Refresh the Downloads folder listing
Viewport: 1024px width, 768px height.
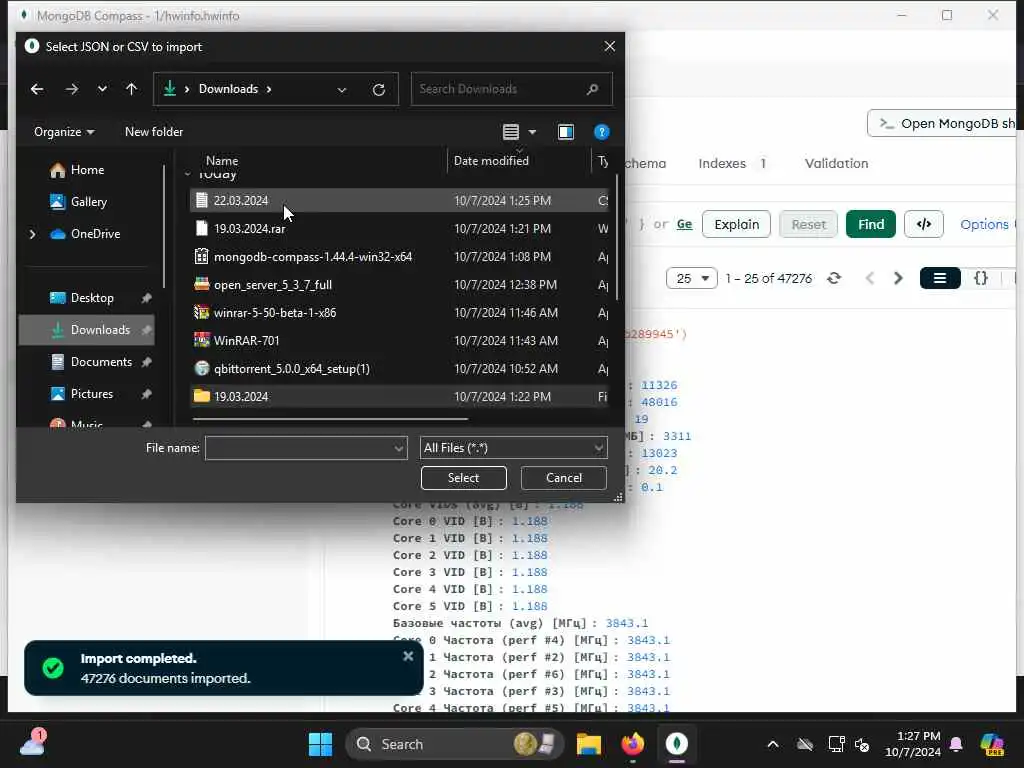(379, 89)
